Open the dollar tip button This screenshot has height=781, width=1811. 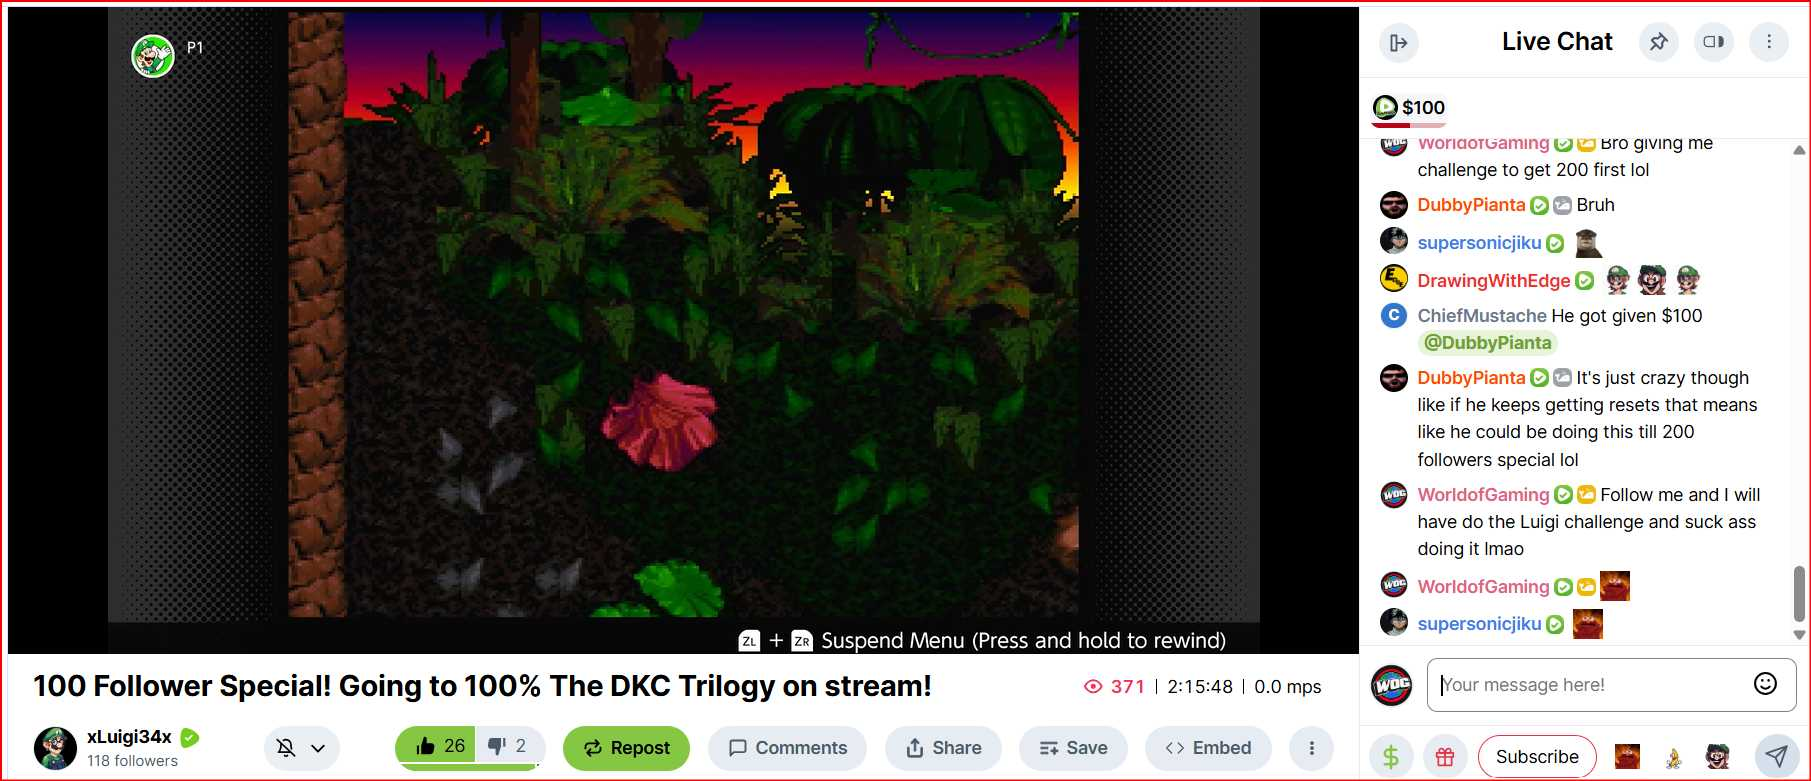click(1391, 757)
